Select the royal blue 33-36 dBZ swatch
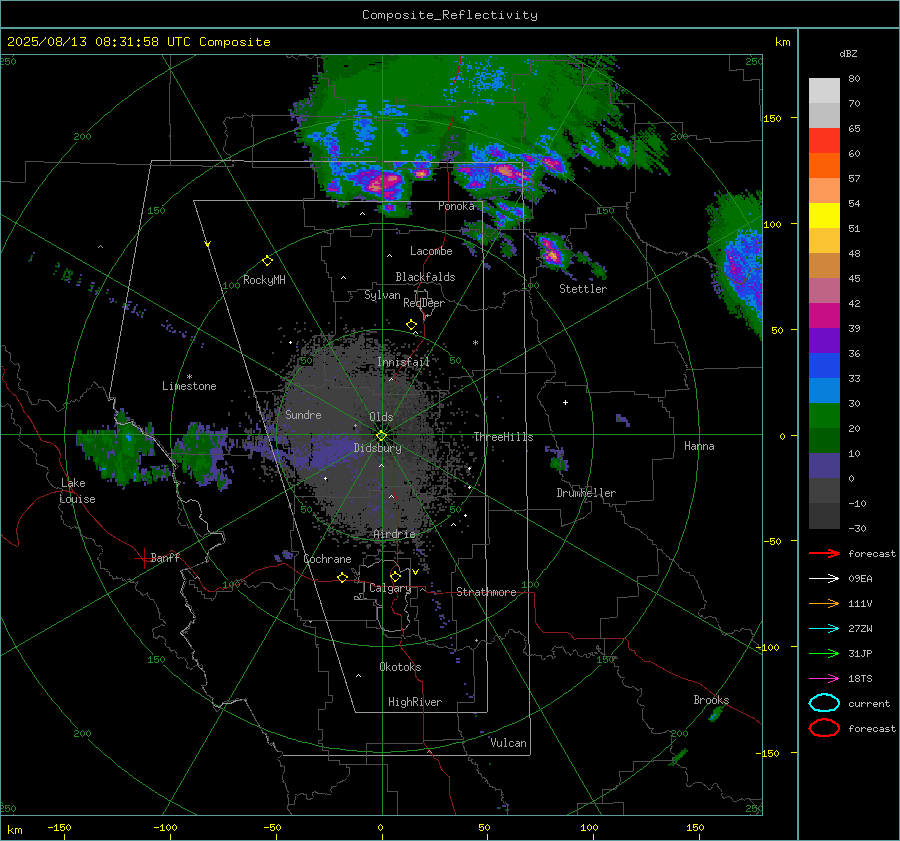Viewport: 900px width, 841px height. pos(824,366)
